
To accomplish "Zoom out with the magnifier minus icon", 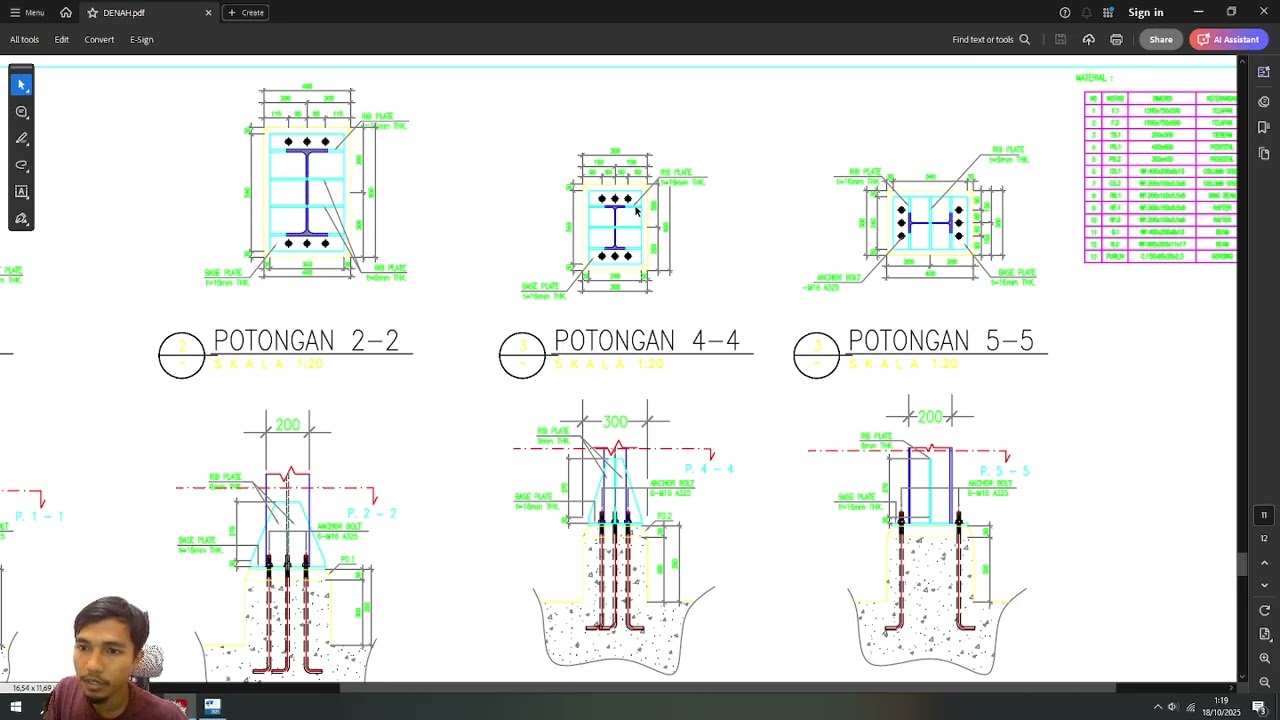I will click(1264, 682).
